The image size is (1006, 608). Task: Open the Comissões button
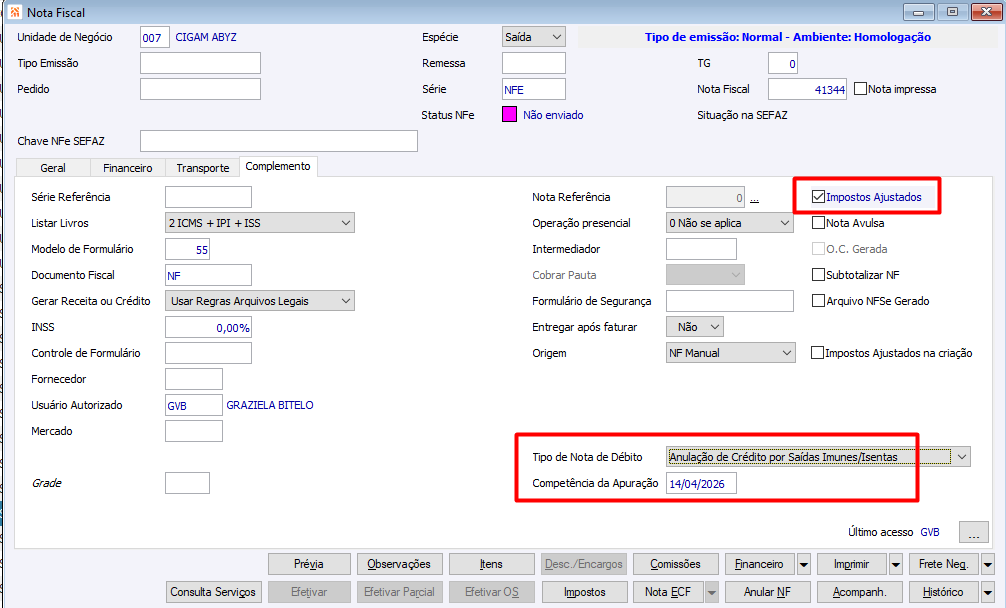(675, 564)
